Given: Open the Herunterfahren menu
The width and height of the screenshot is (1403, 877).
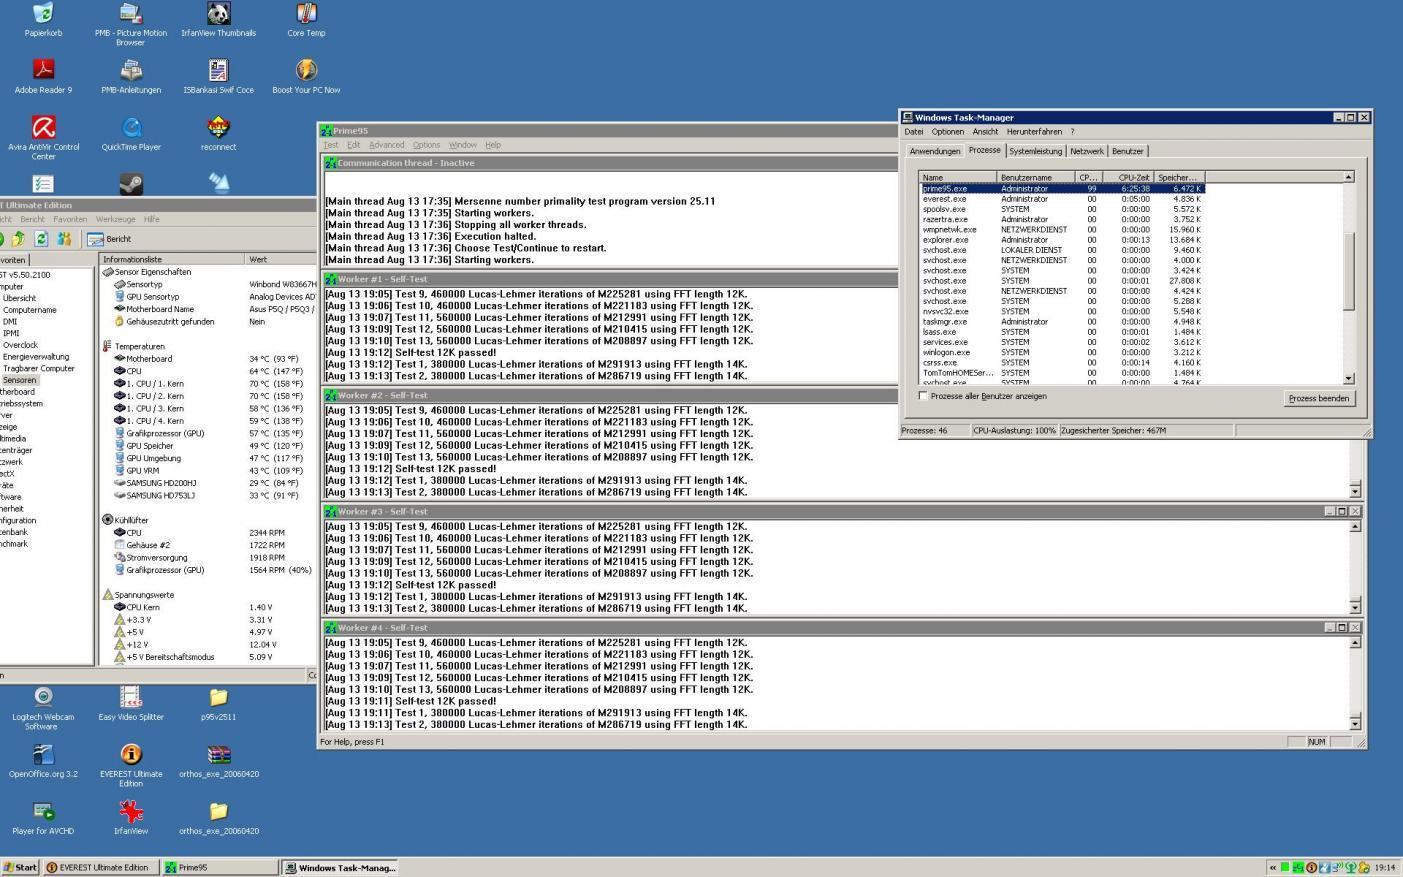Looking at the screenshot, I should pyautogui.click(x=1034, y=132).
